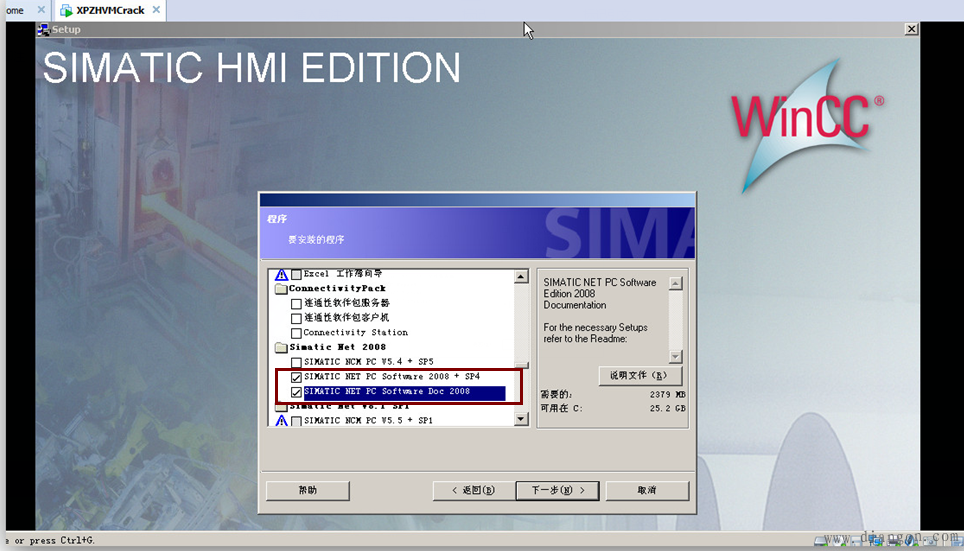Click the ConnectivityPack folder icon
The image size is (964, 551).
coord(281,288)
